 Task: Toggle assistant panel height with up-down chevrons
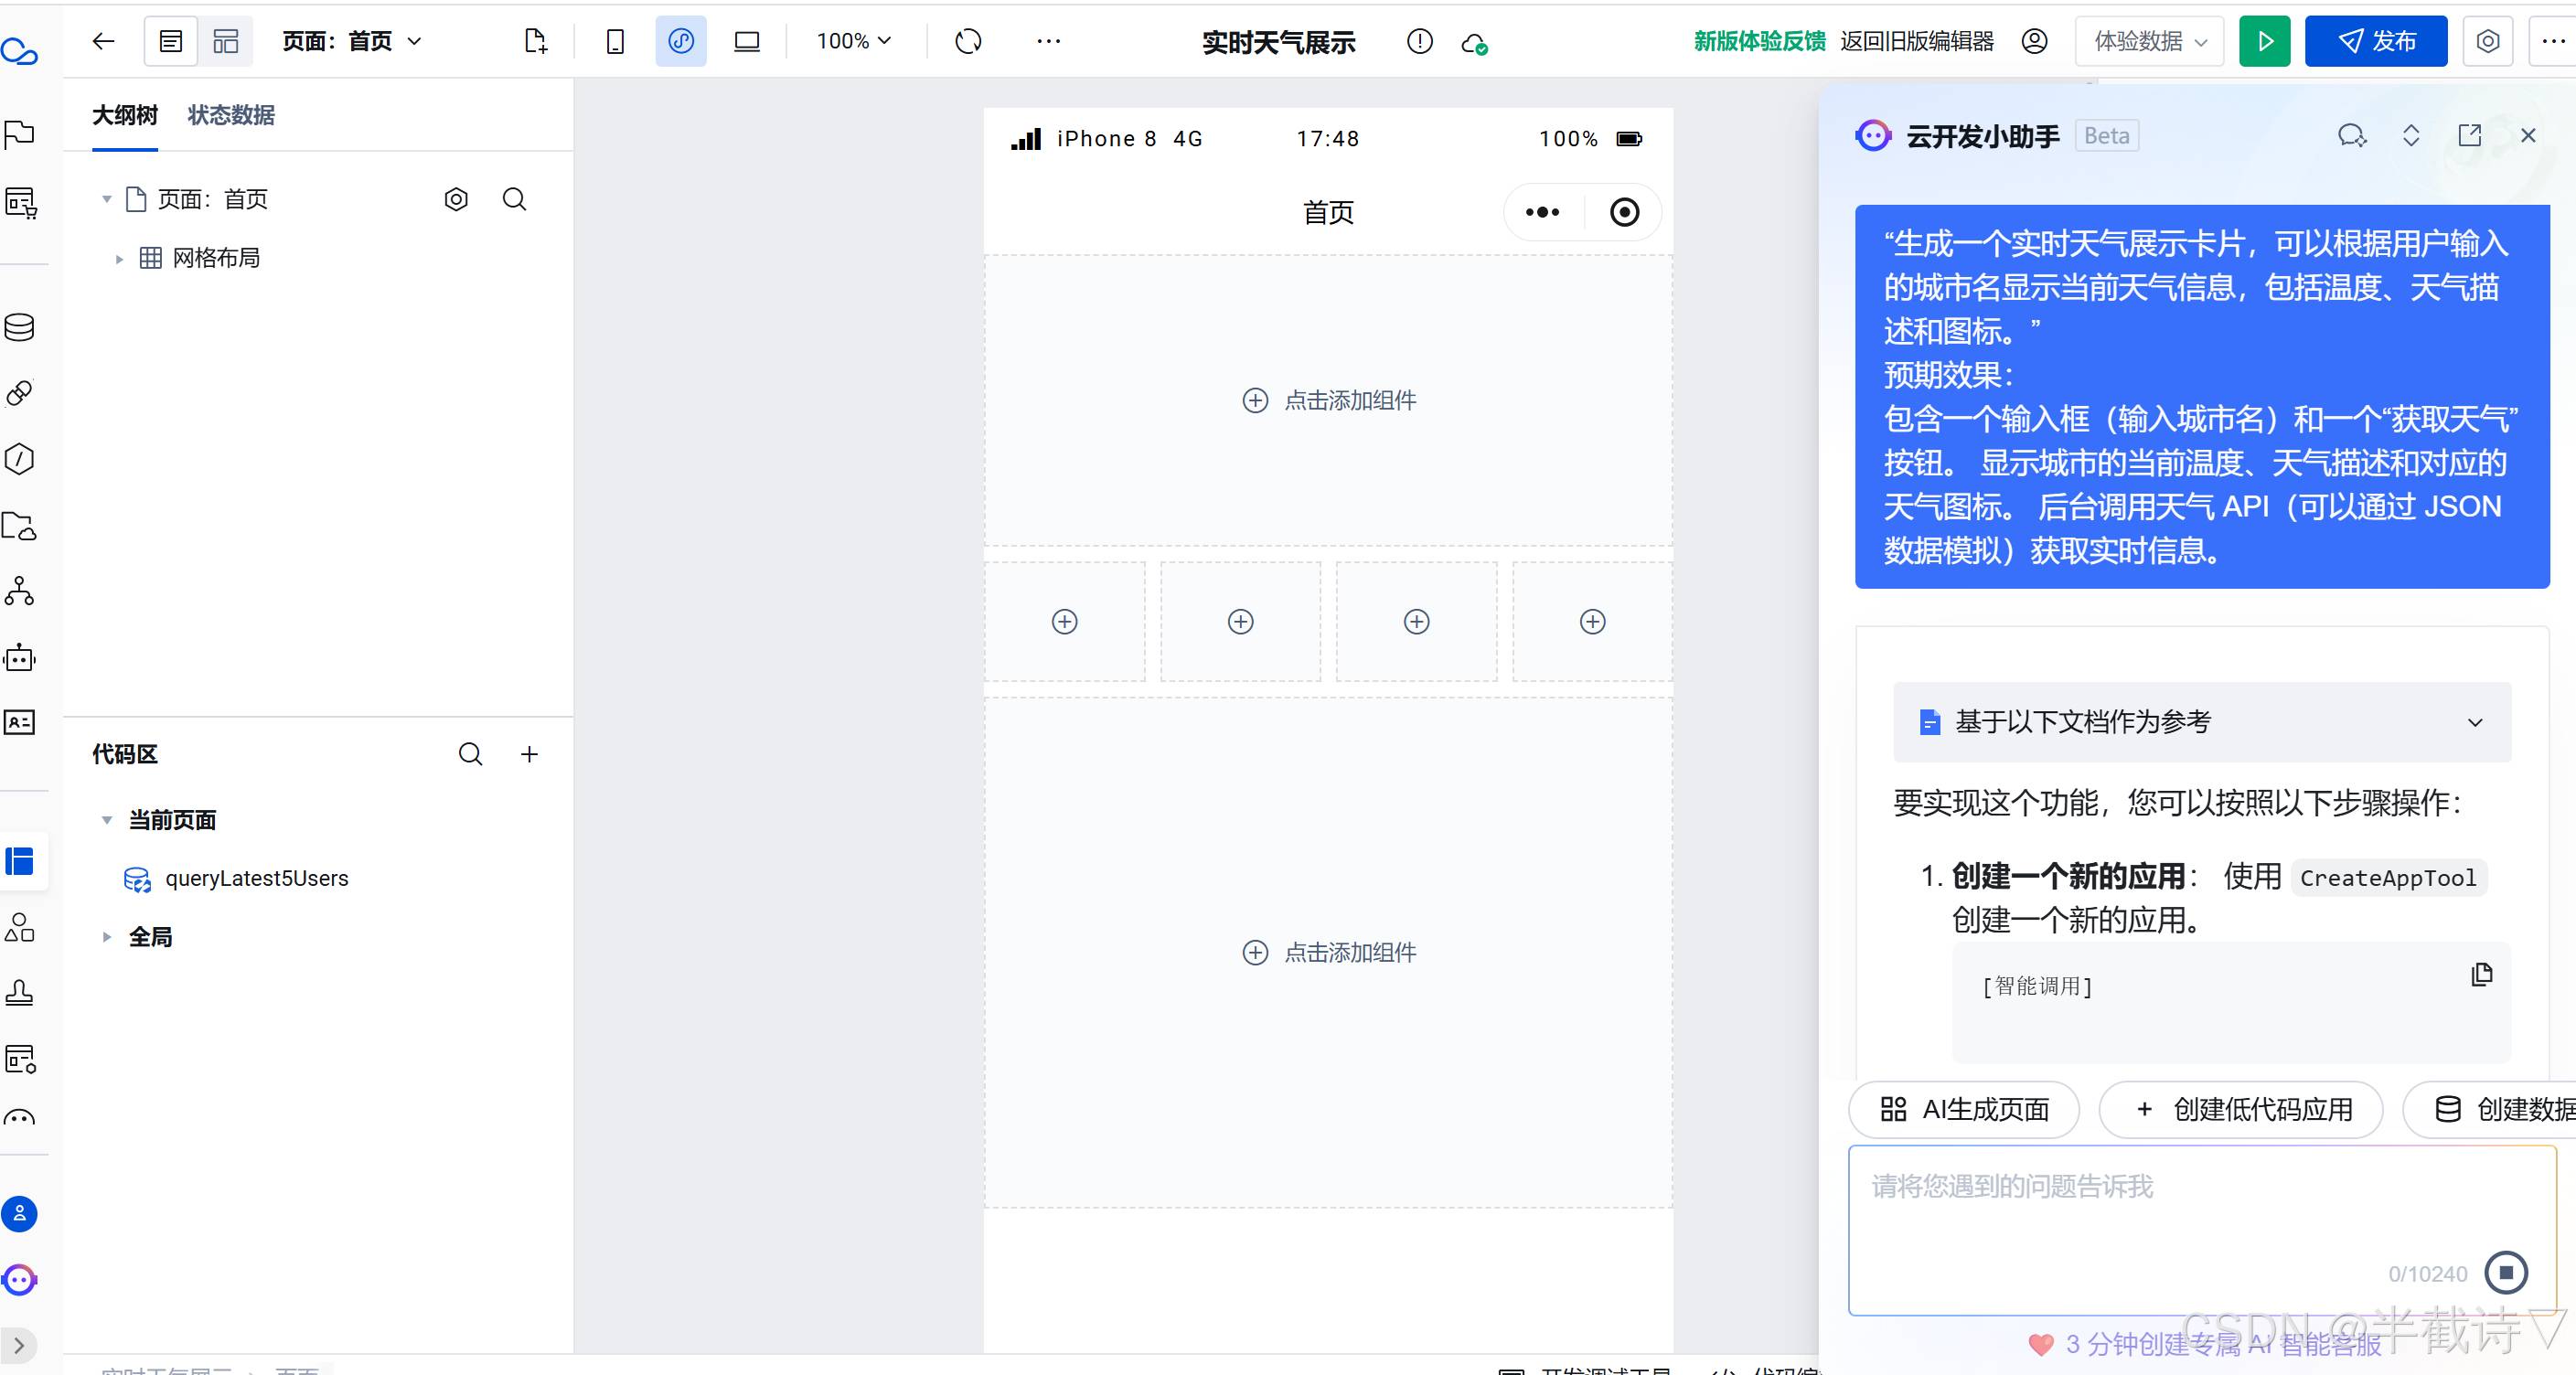[2411, 135]
